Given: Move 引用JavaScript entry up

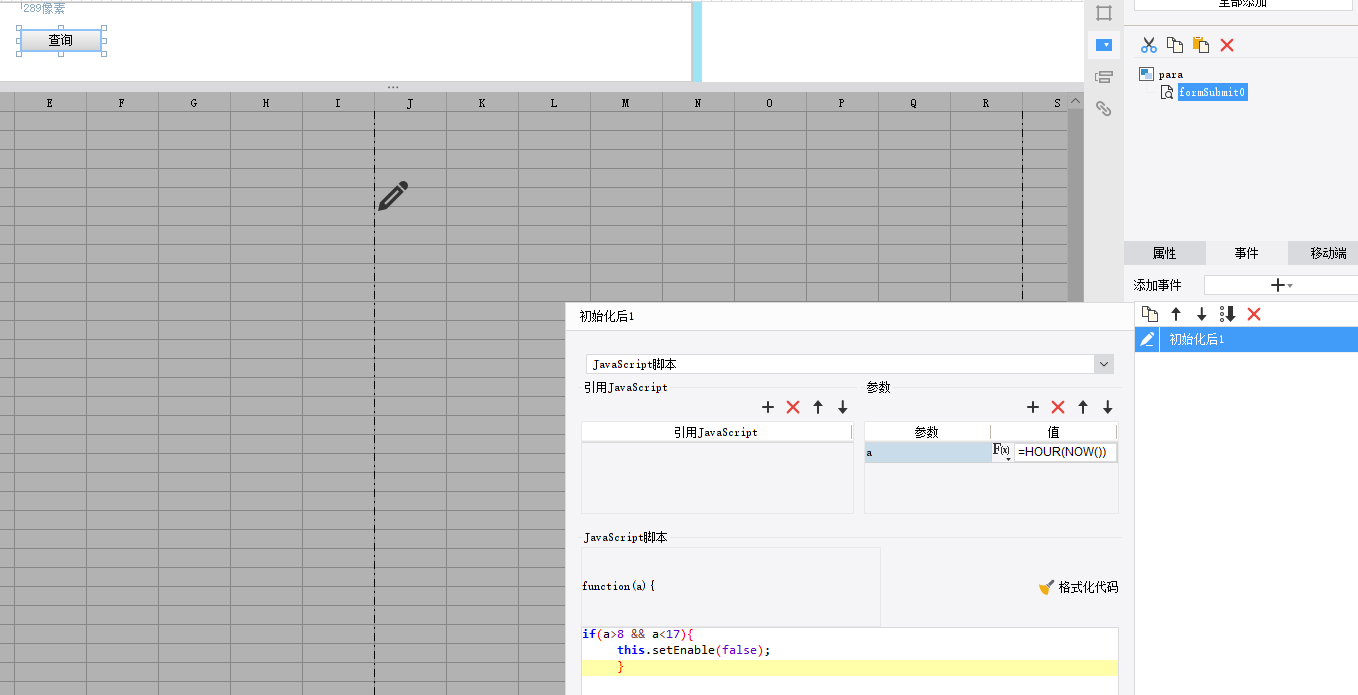Looking at the screenshot, I should pyautogui.click(x=818, y=407).
